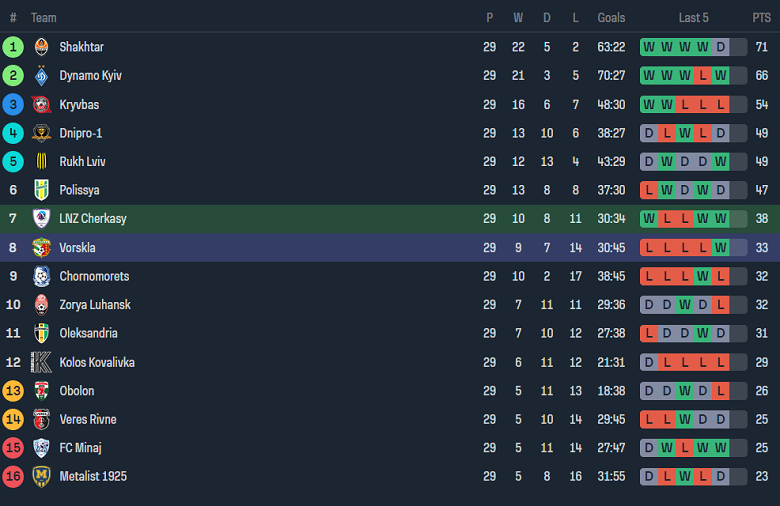Click the red position 16 rank badge

point(13,476)
